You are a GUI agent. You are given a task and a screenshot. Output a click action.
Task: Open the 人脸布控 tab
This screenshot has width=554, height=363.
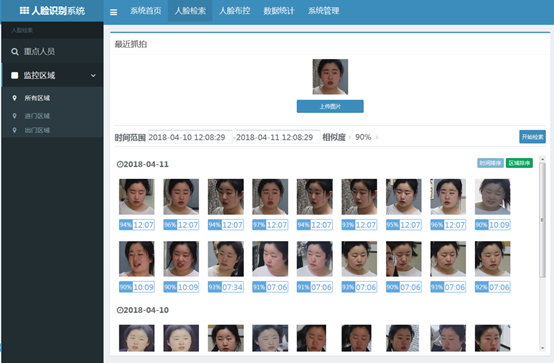[x=235, y=11]
